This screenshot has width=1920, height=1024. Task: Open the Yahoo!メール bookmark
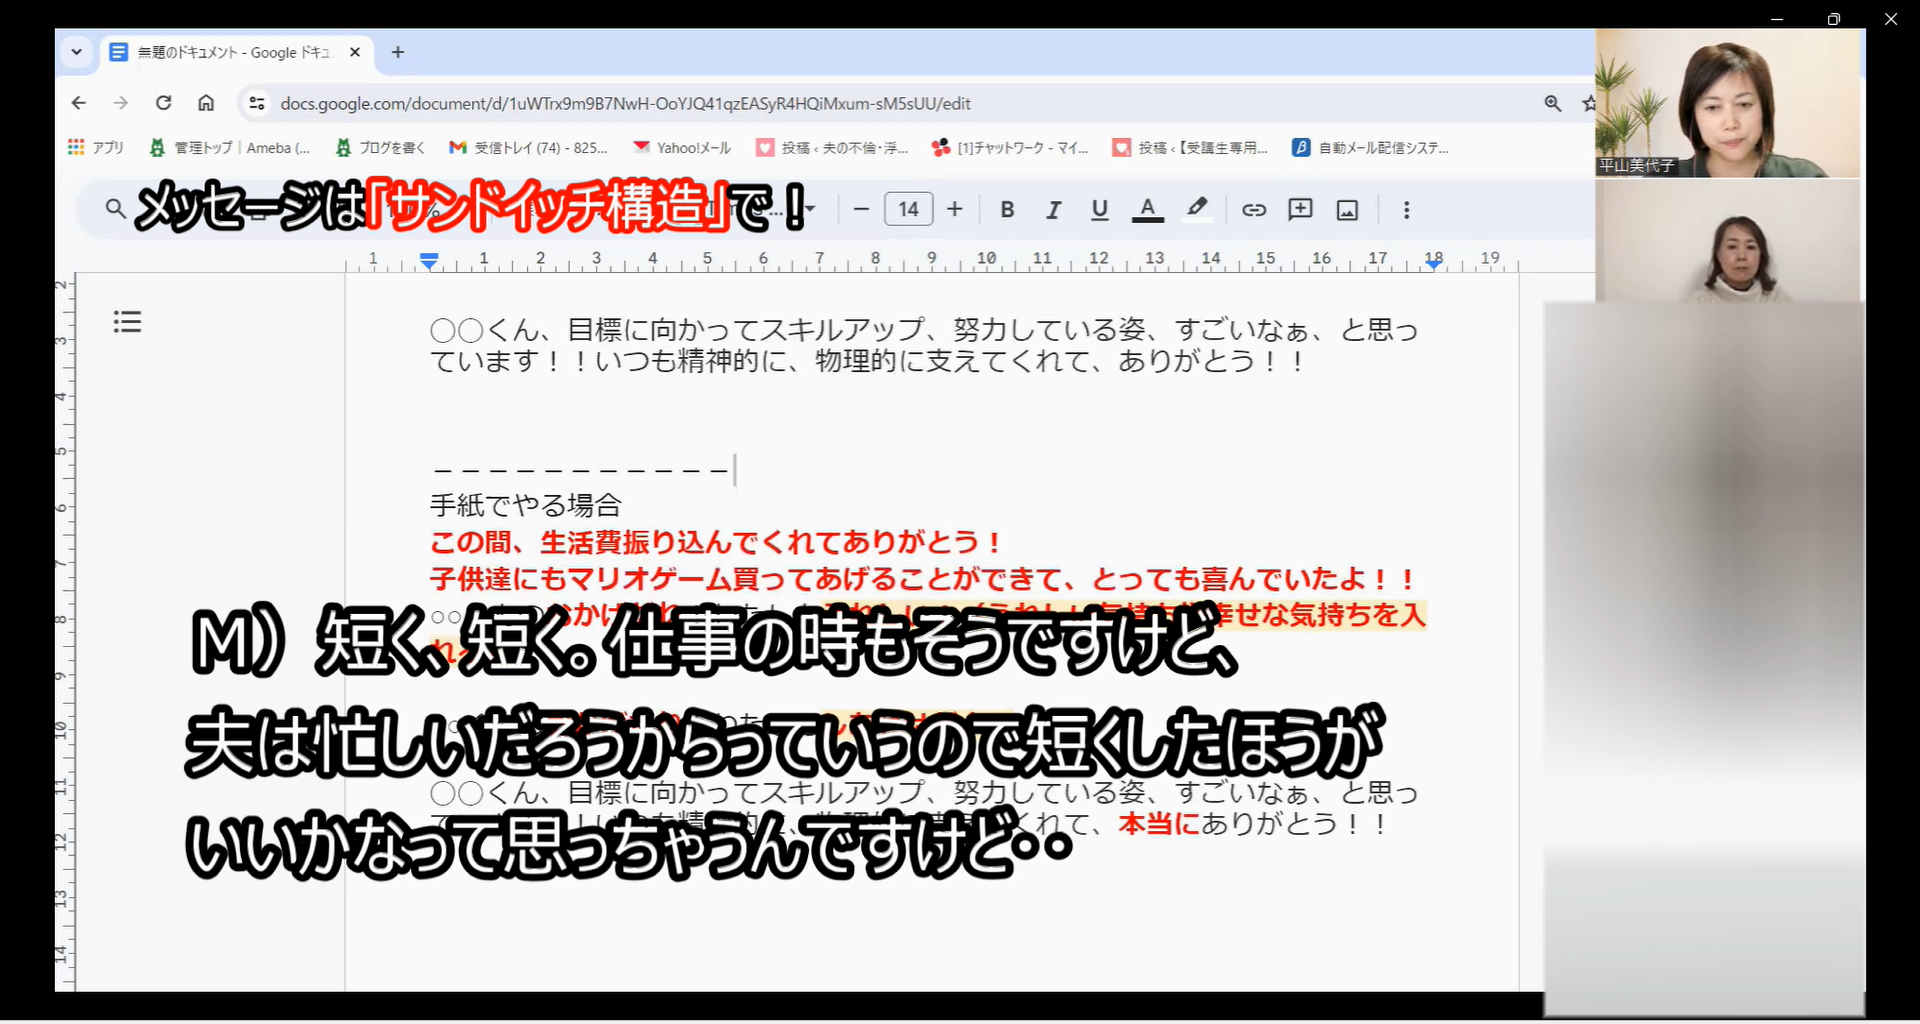point(682,148)
